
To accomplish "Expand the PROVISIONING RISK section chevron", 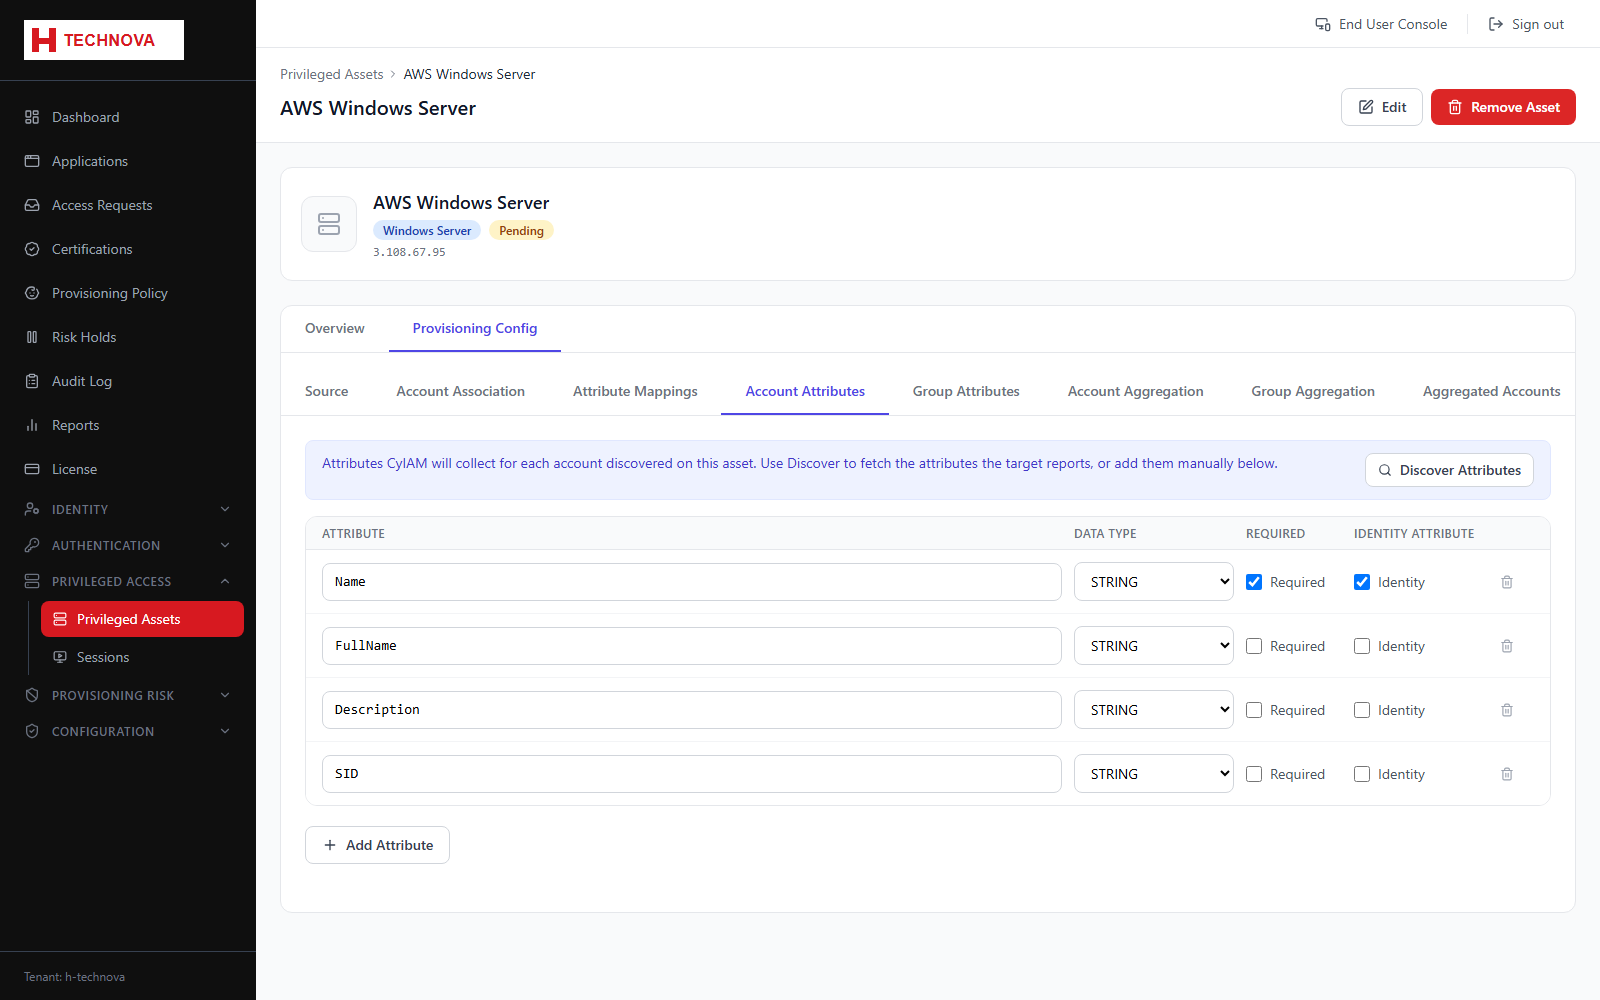I will tap(225, 695).
